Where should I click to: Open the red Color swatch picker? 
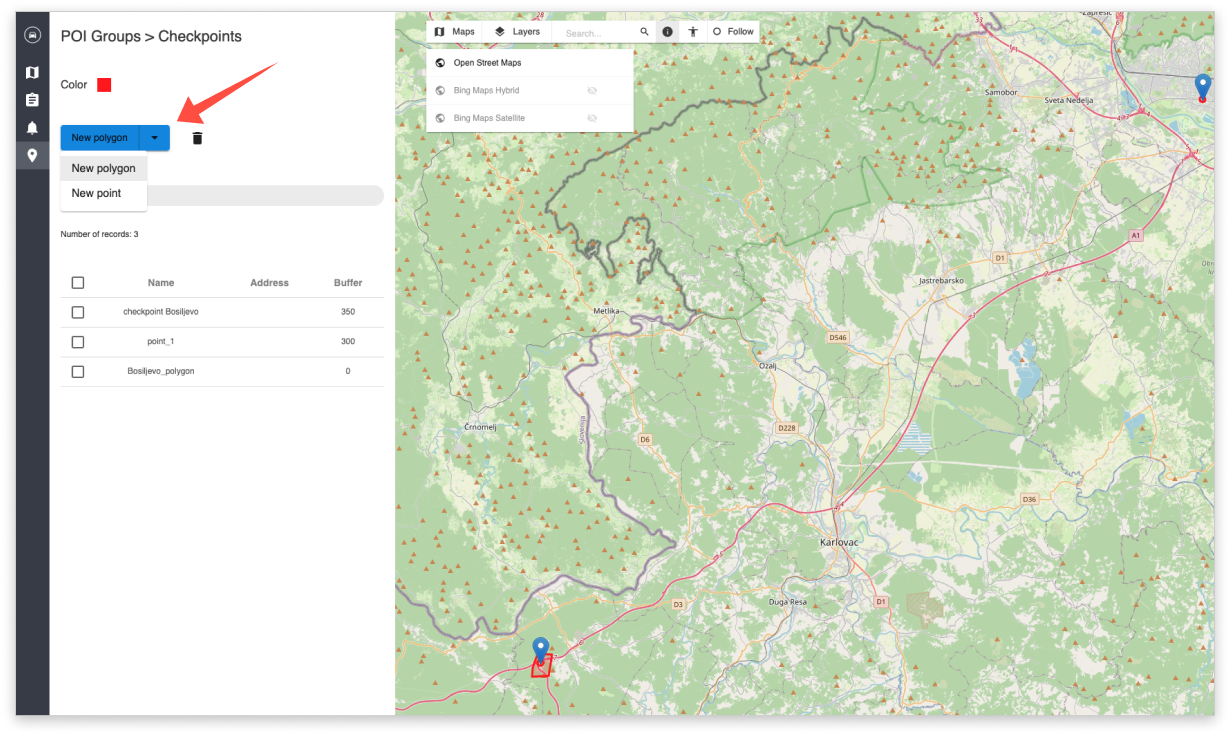coord(104,85)
